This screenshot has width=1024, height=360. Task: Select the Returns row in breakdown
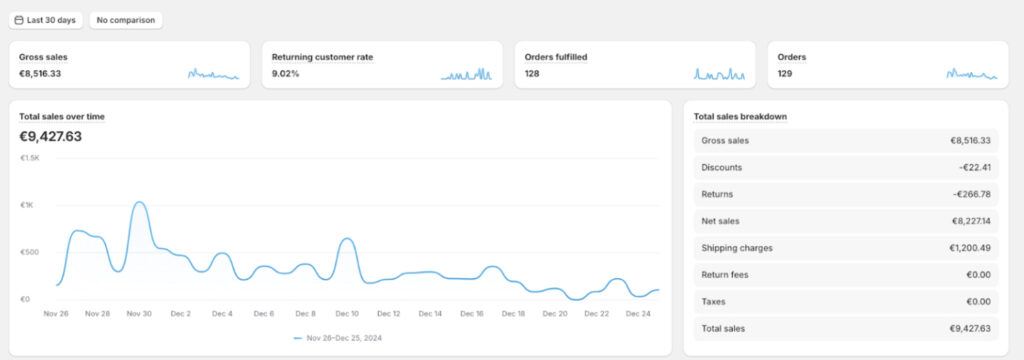pyautogui.click(x=846, y=194)
